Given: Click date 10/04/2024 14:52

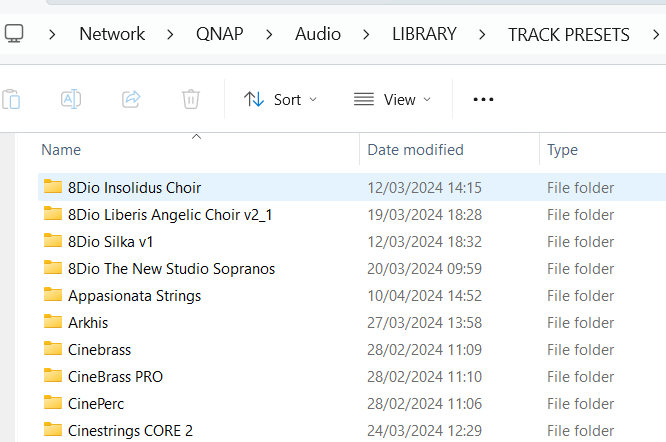Looking at the screenshot, I should [x=424, y=296].
